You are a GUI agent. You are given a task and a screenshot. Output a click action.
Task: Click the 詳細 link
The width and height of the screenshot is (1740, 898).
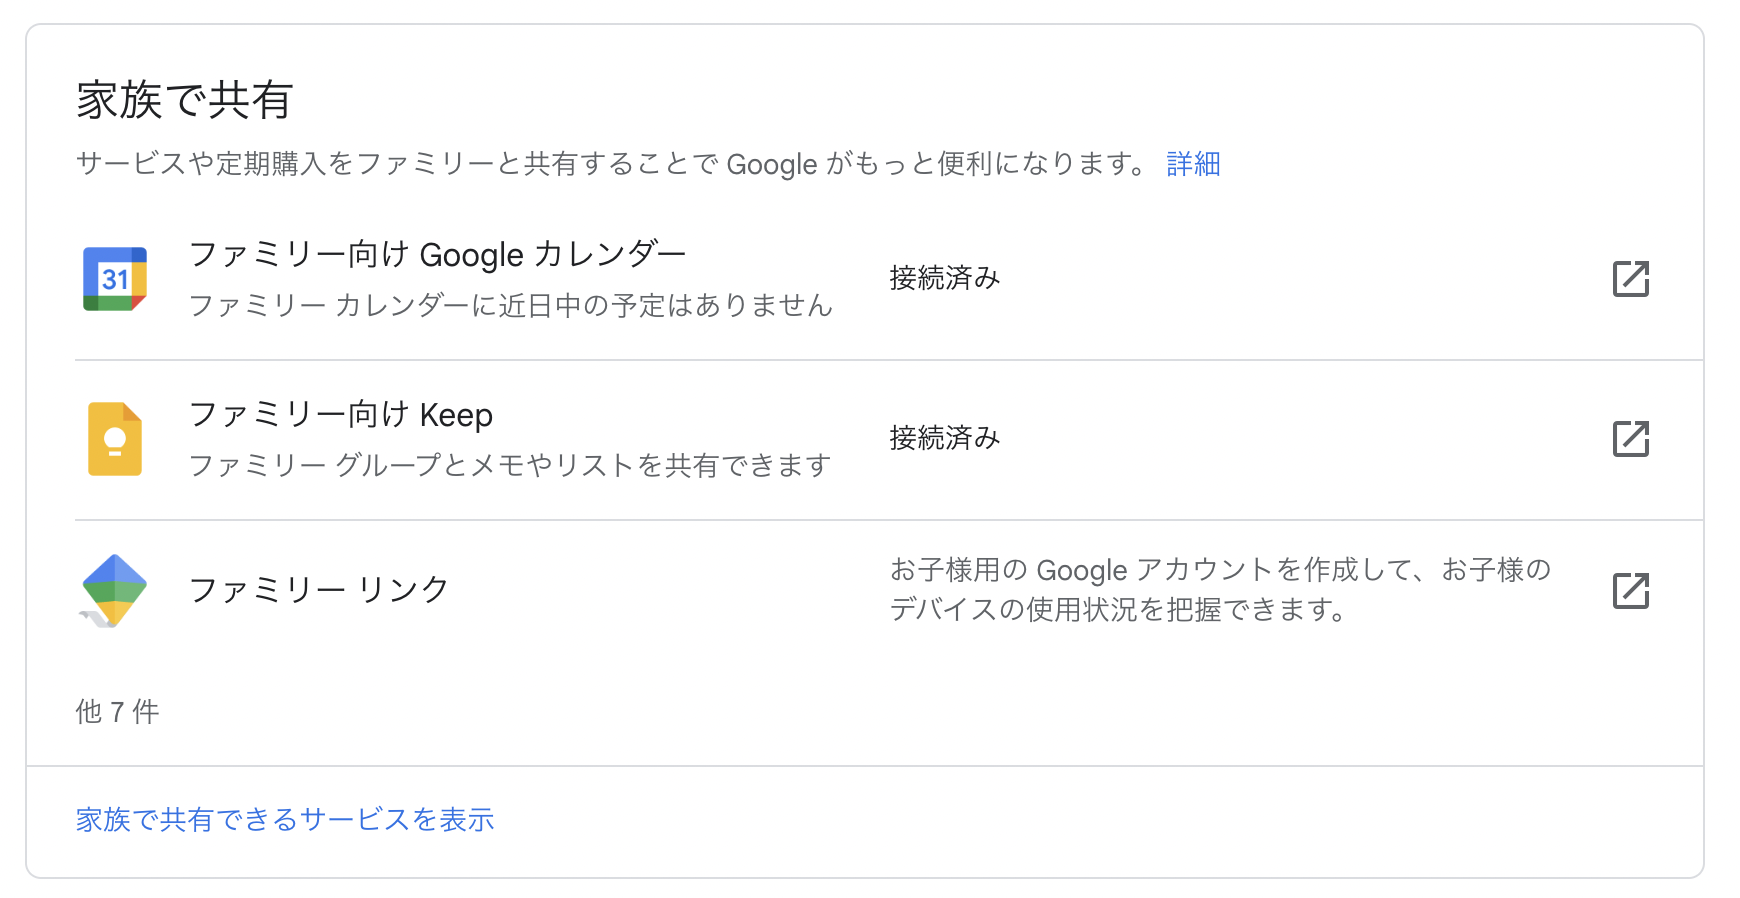[1194, 163]
